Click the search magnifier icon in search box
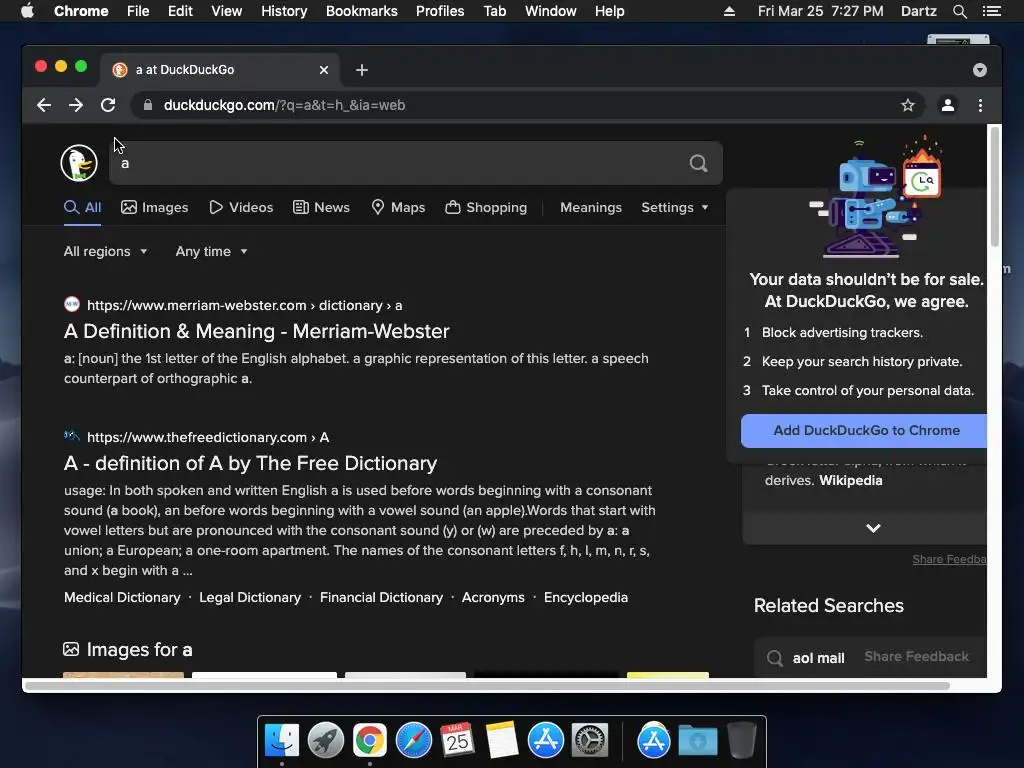This screenshot has height=768, width=1024. (698, 163)
